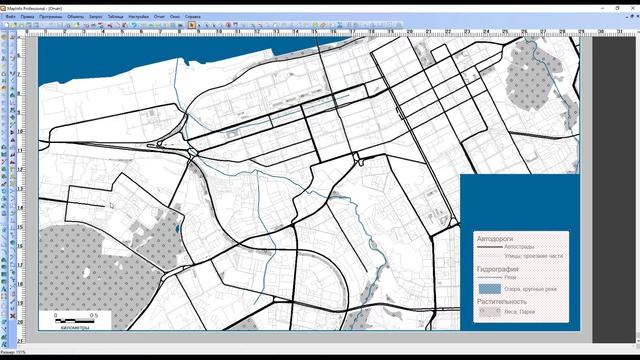This screenshot has height=360, width=640.
Task: Click the Озера, крупные реки legend label
Action: tap(530, 289)
